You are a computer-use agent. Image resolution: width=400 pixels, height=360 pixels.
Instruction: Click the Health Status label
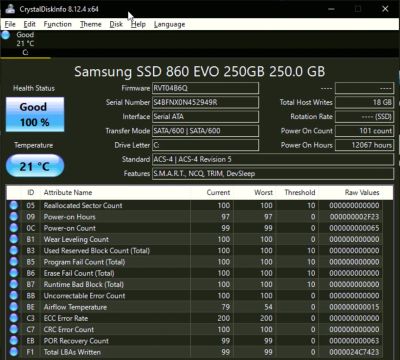coord(34,88)
